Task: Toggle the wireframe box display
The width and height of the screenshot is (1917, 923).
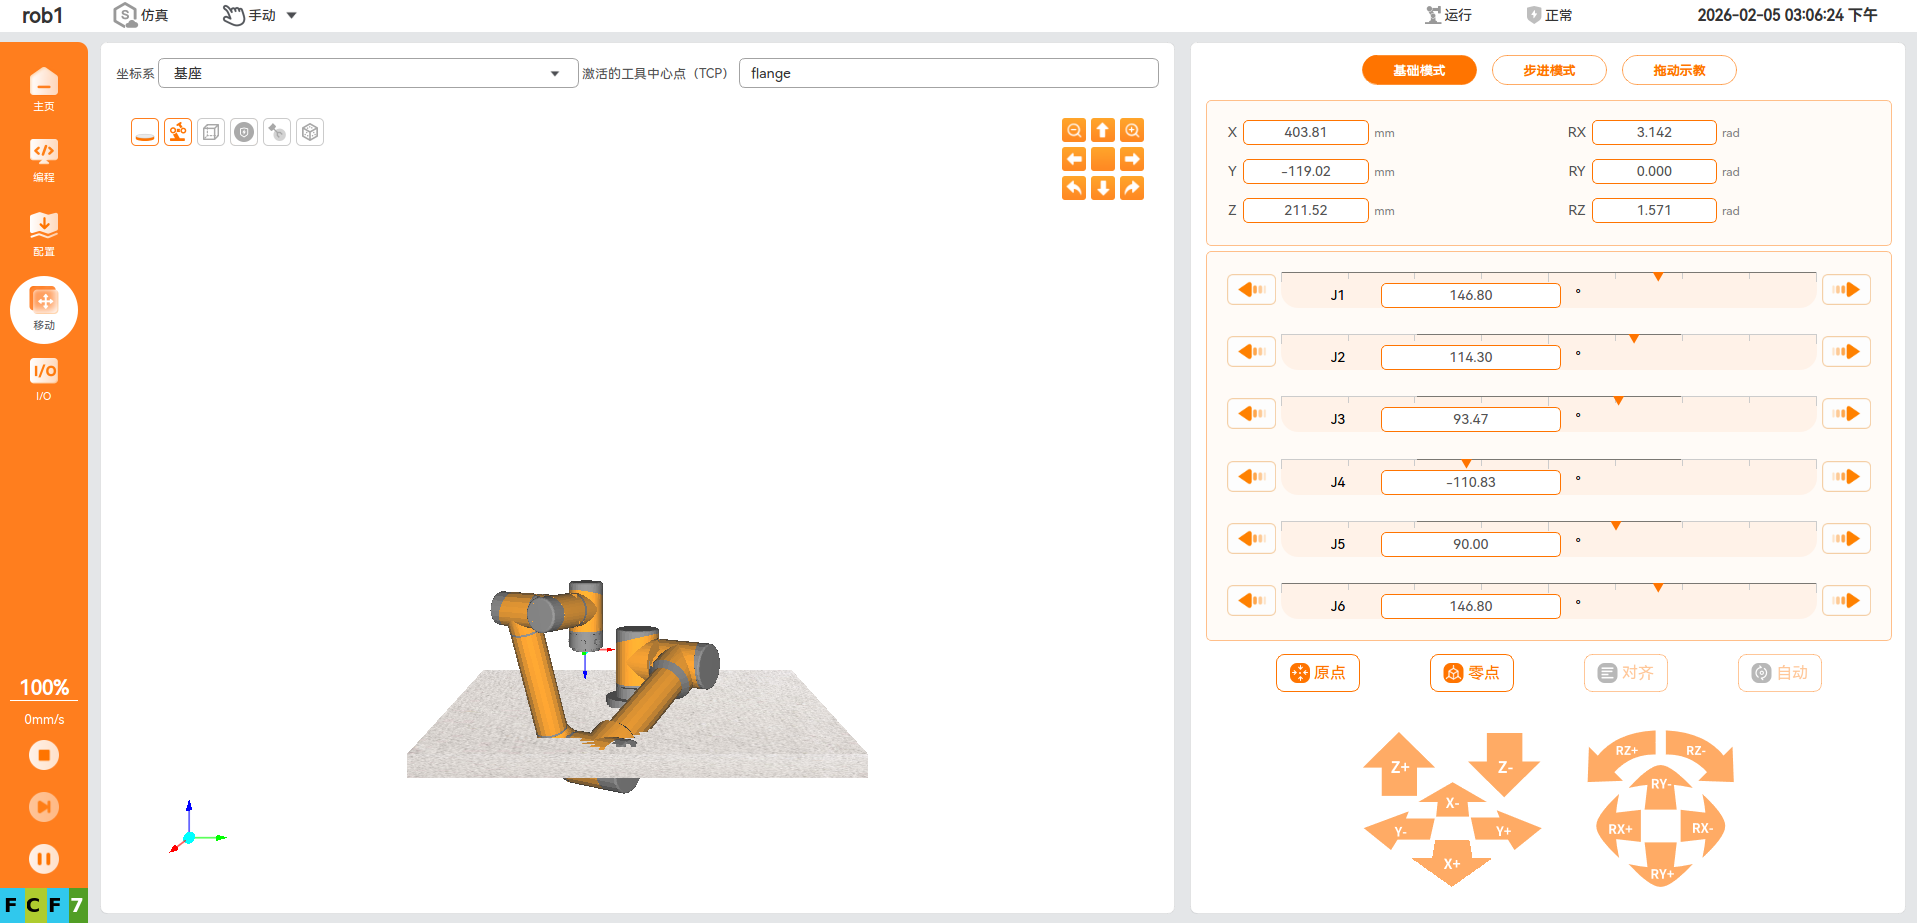Action: click(211, 132)
